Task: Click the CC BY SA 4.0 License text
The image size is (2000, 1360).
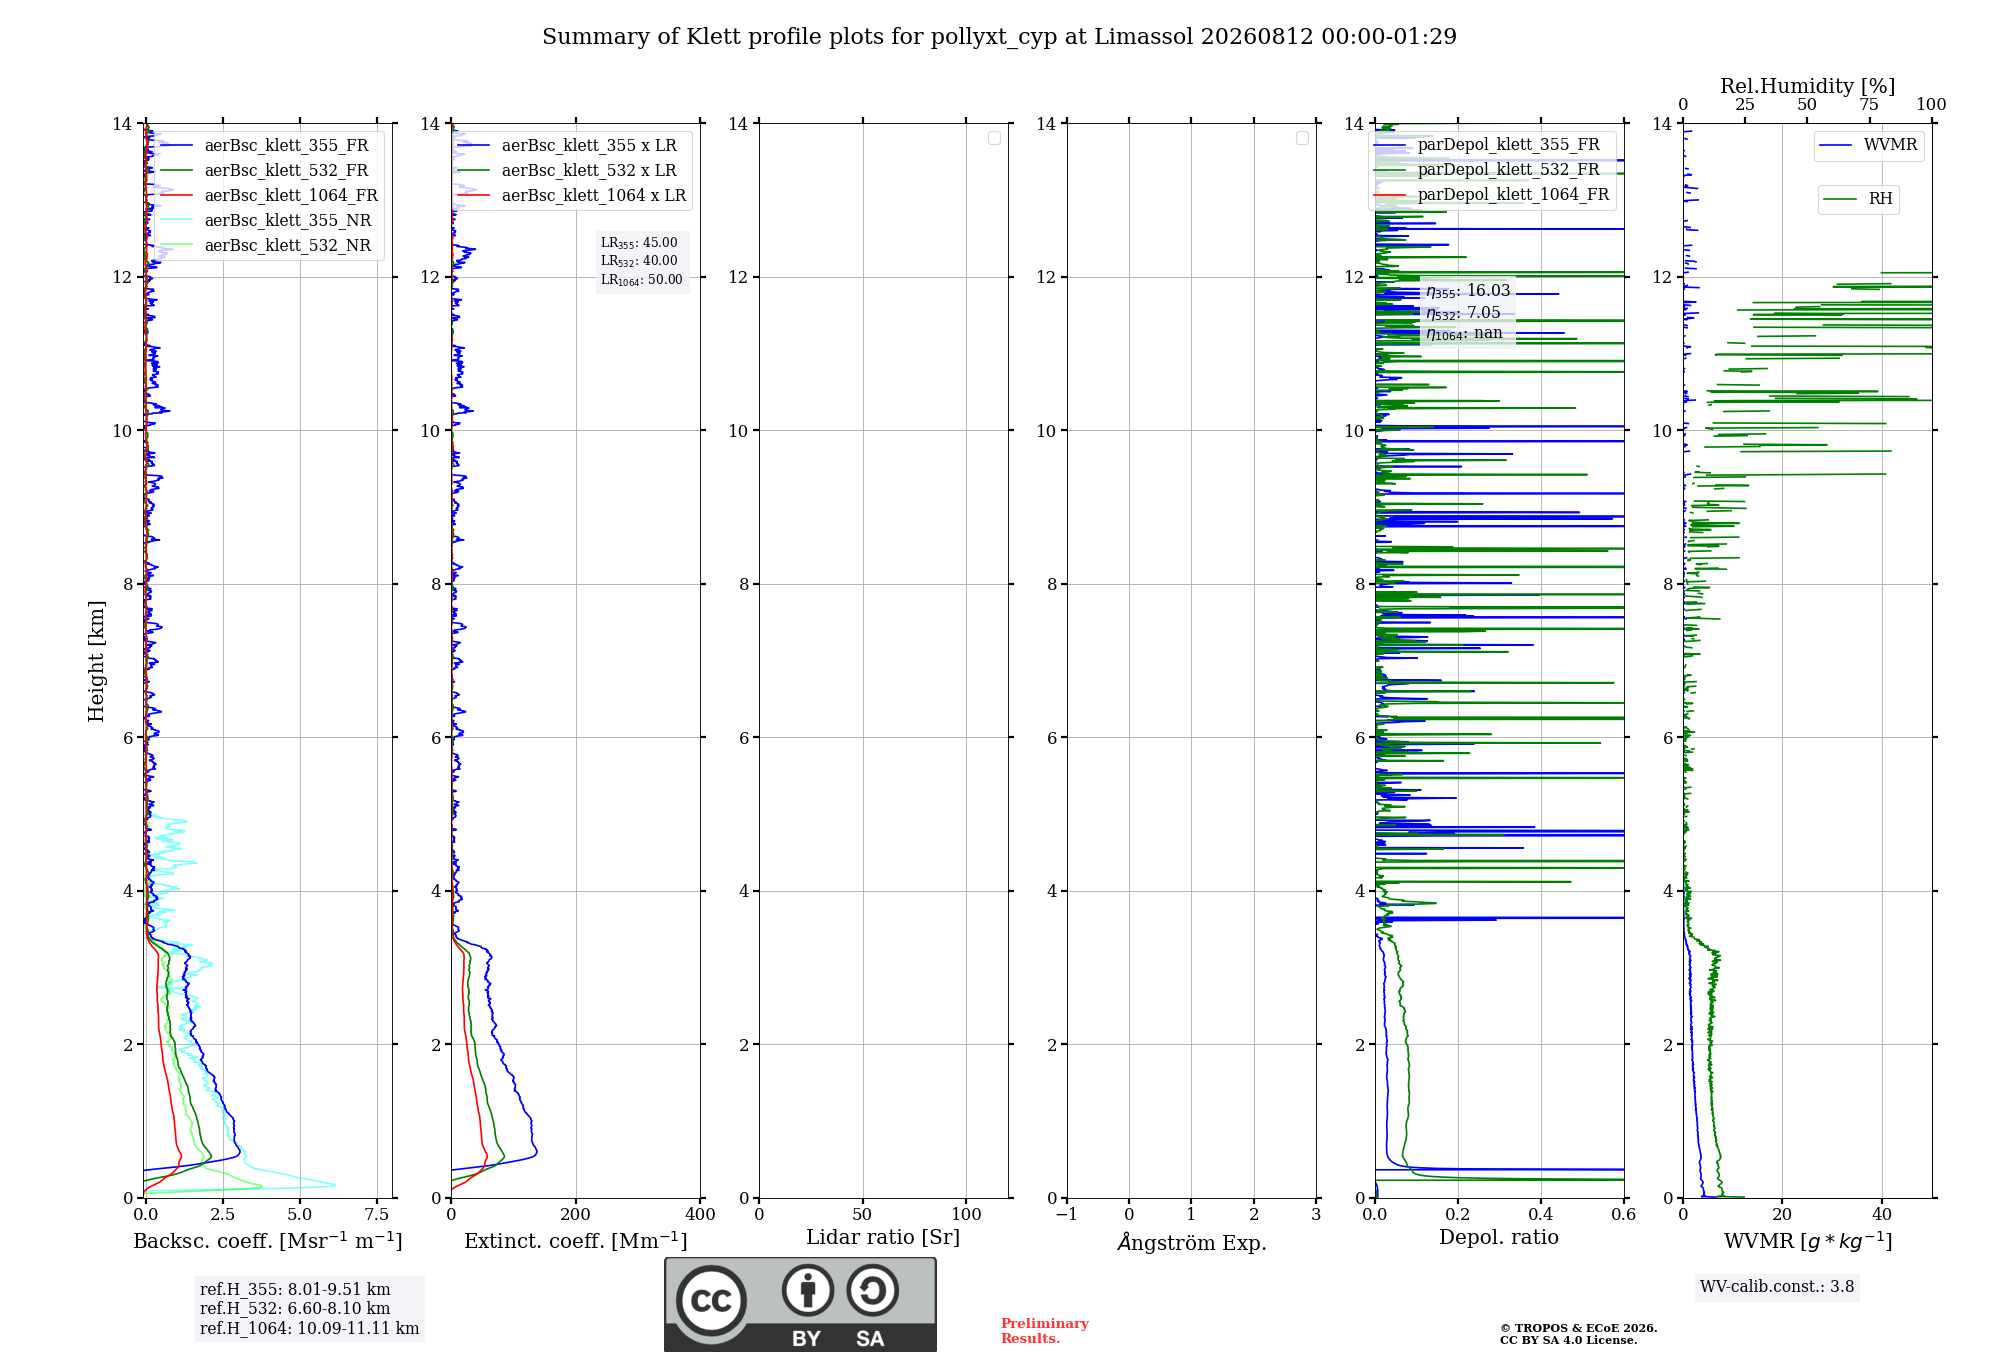Action: pyautogui.click(x=1568, y=1340)
